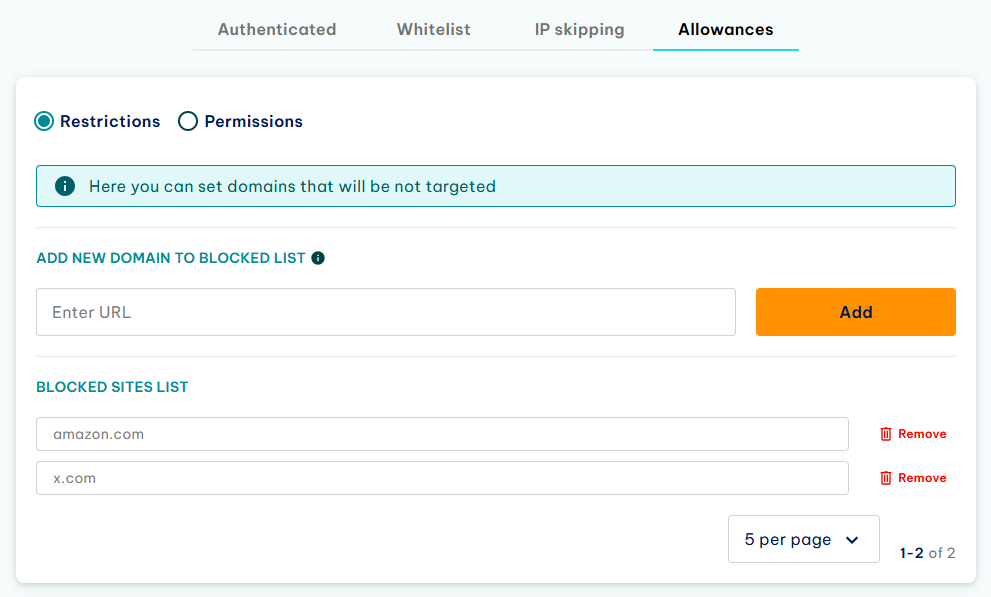Viewport: 991px width, 597px height.
Task: Switch to the Authenticated tab
Action: click(x=277, y=30)
